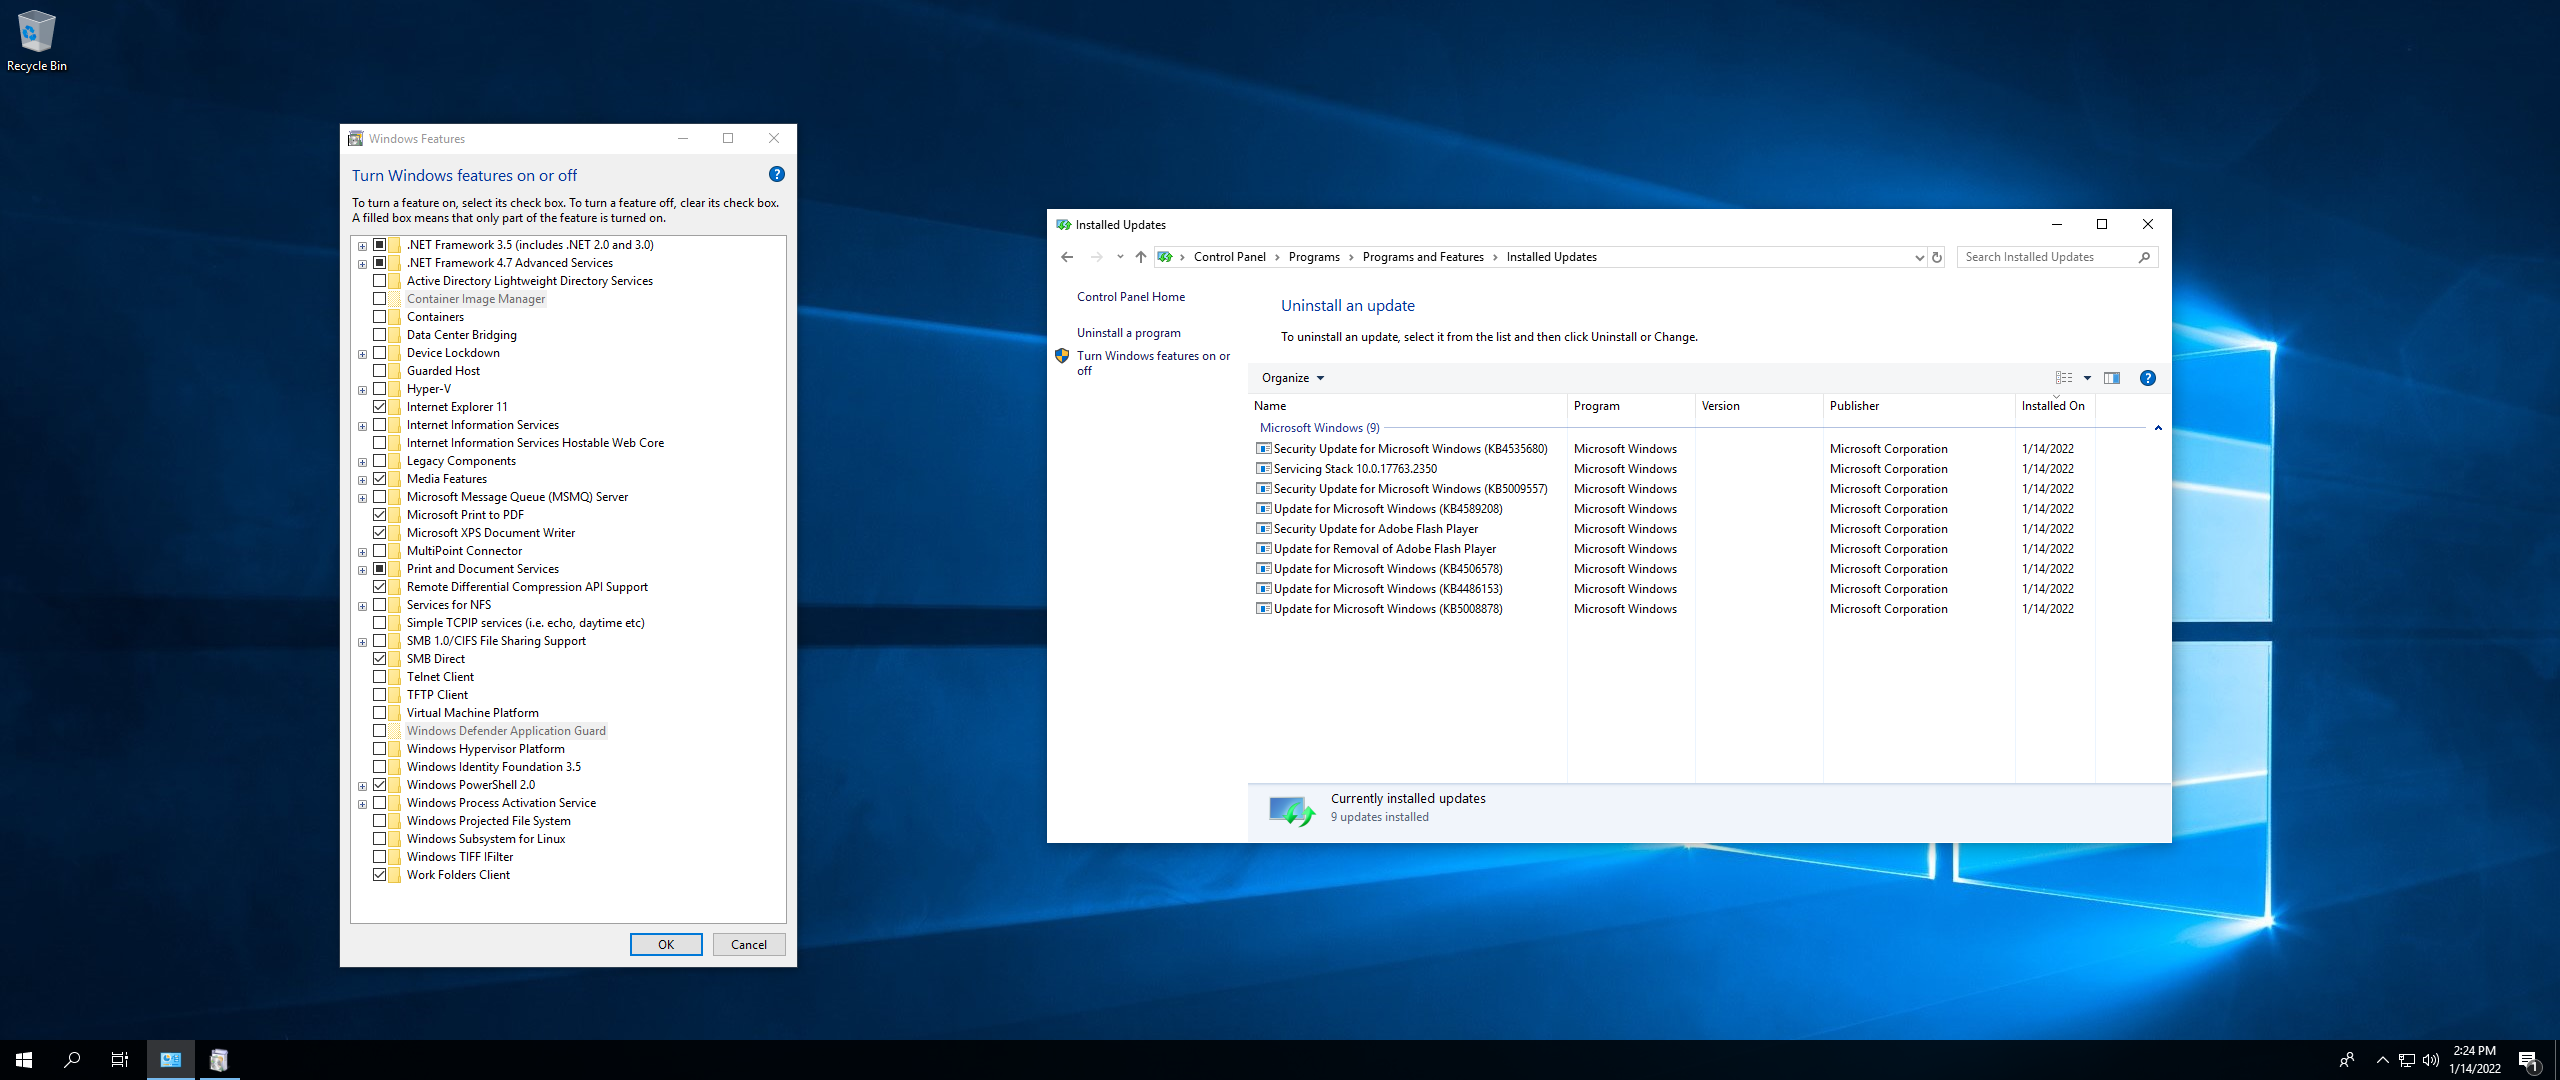The width and height of the screenshot is (2560, 1080).
Task: Sort by Installed On column header
Action: point(2054,406)
